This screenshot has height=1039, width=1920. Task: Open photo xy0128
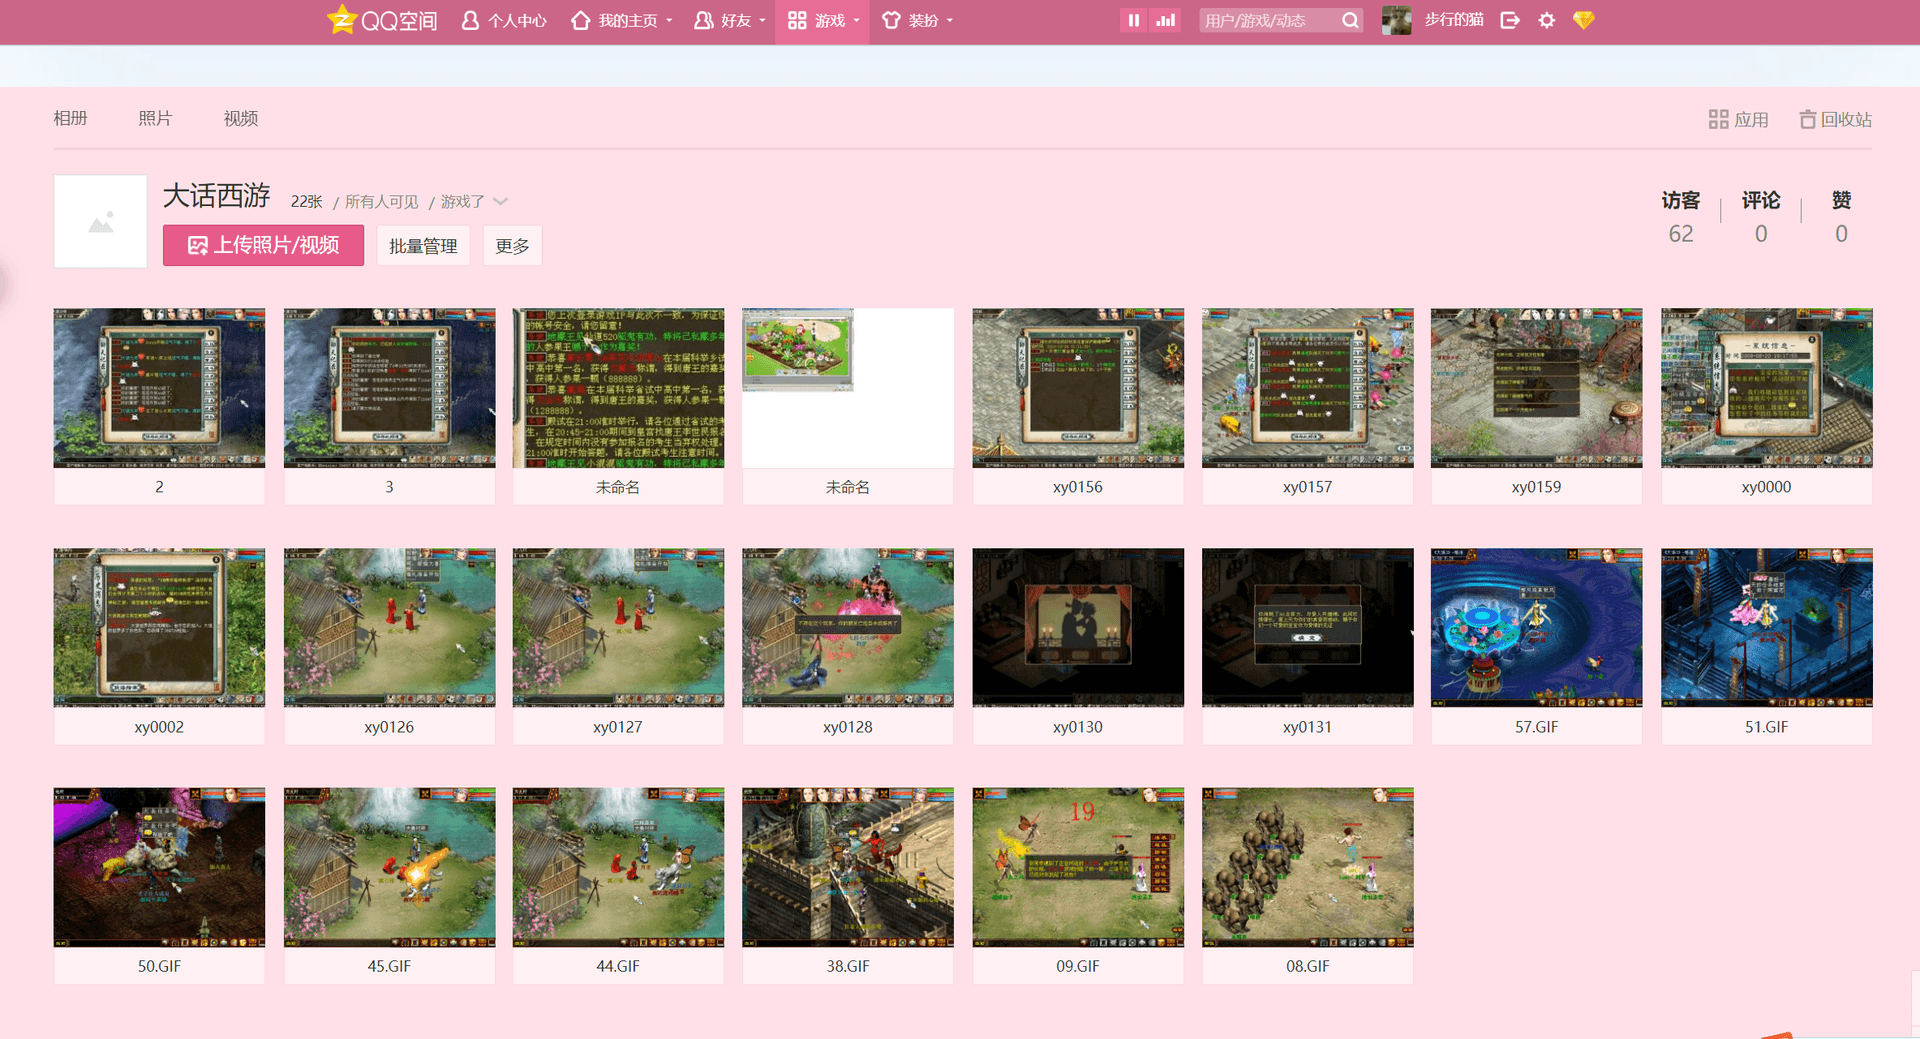pos(848,627)
